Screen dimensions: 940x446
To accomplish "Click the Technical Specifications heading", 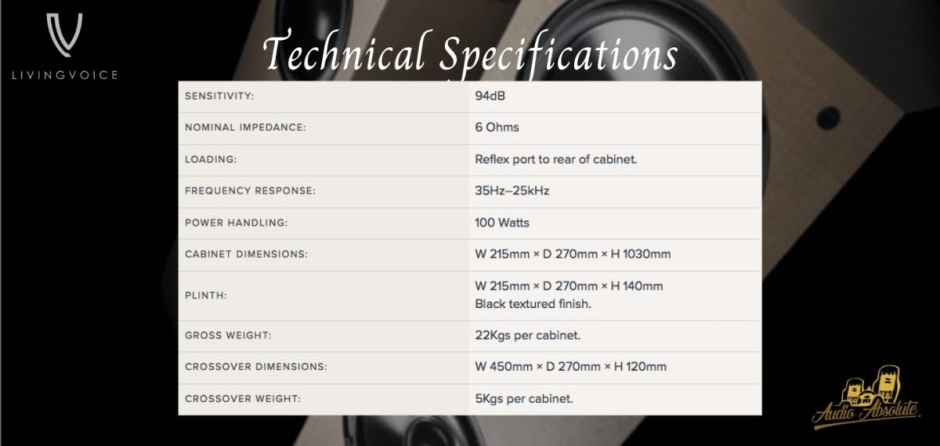I will [469, 53].
